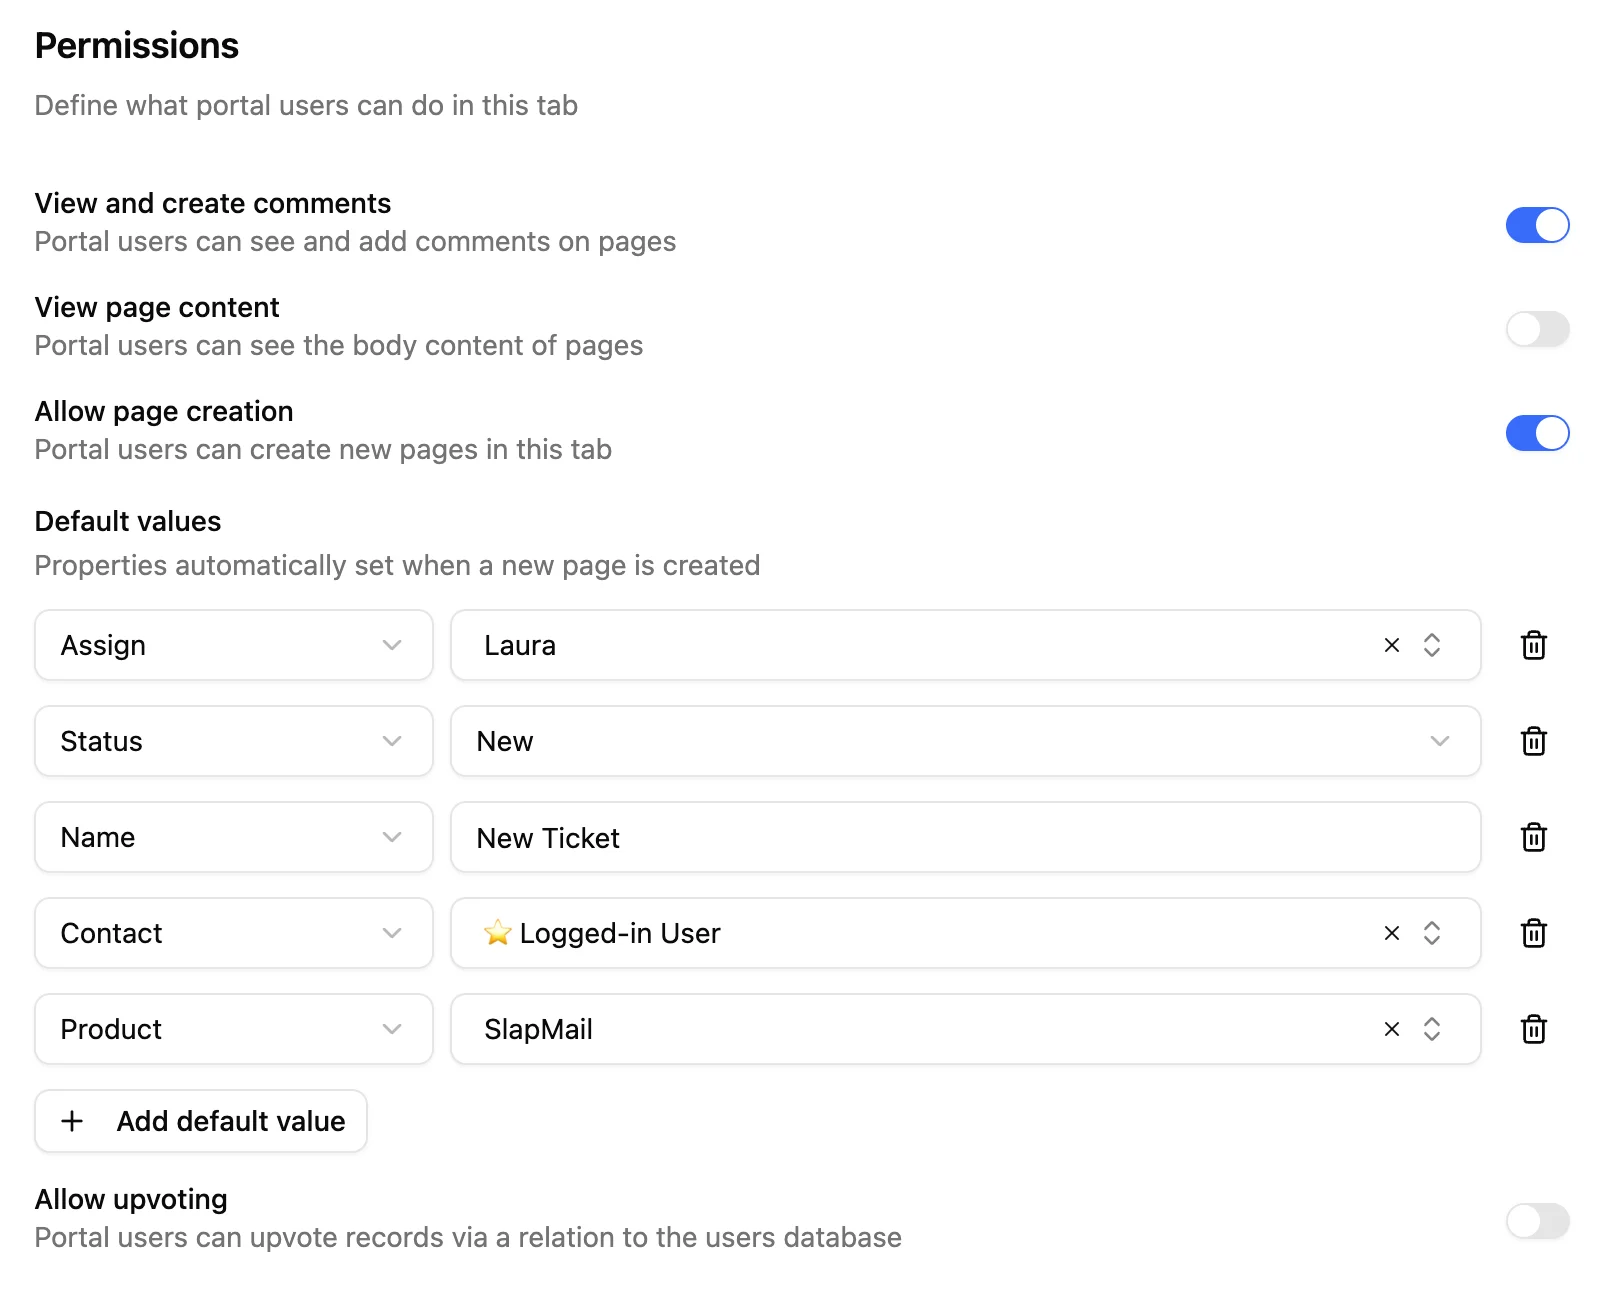The image size is (1604, 1292).
Task: Clear the Logged-in User contact value
Action: [1391, 933]
